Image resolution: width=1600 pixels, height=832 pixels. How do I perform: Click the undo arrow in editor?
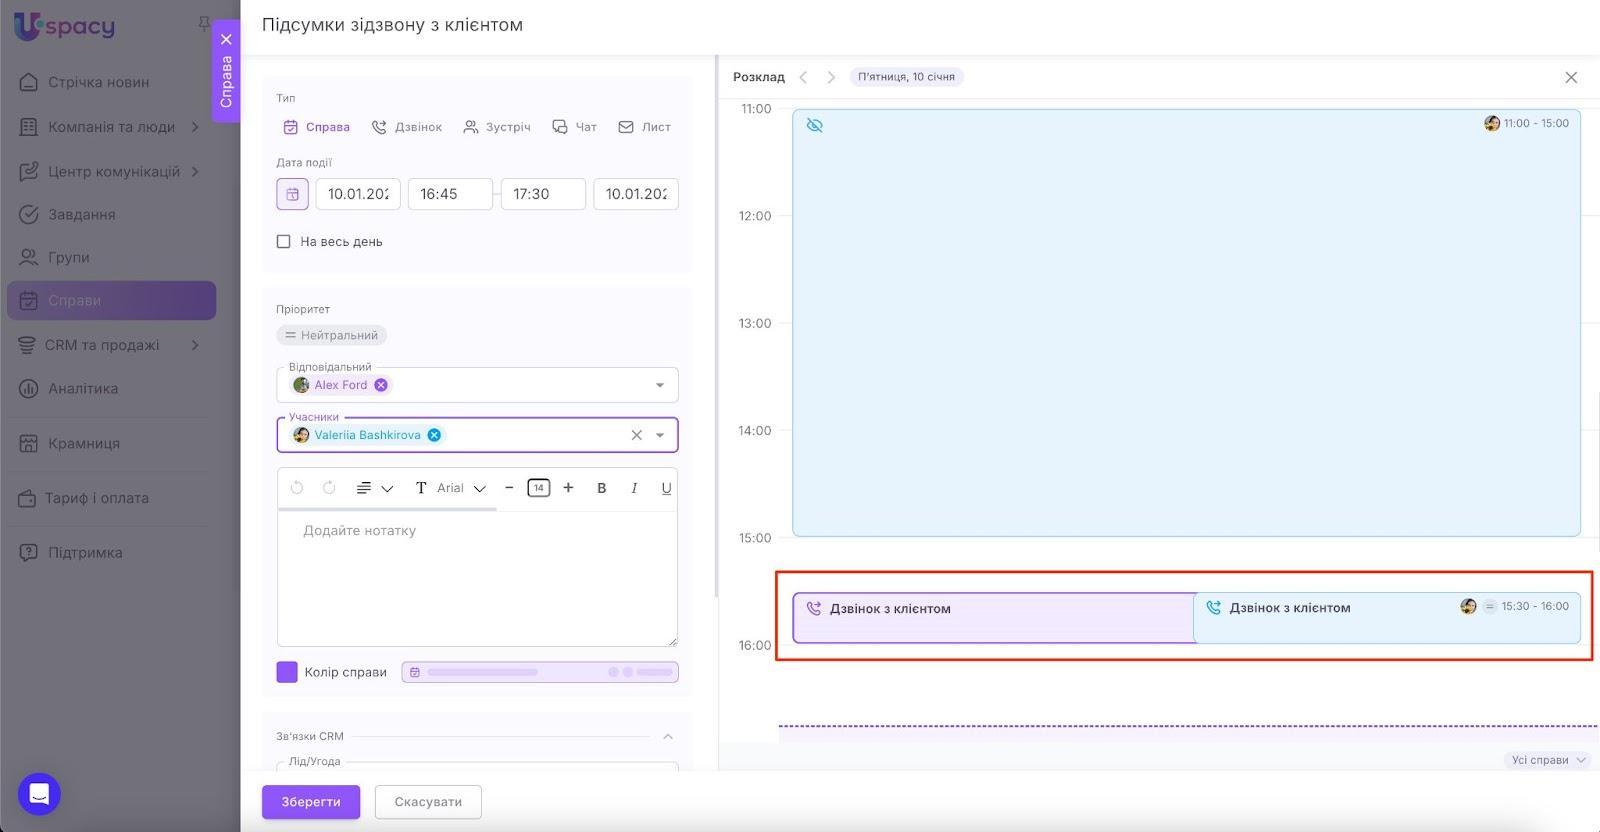click(297, 488)
